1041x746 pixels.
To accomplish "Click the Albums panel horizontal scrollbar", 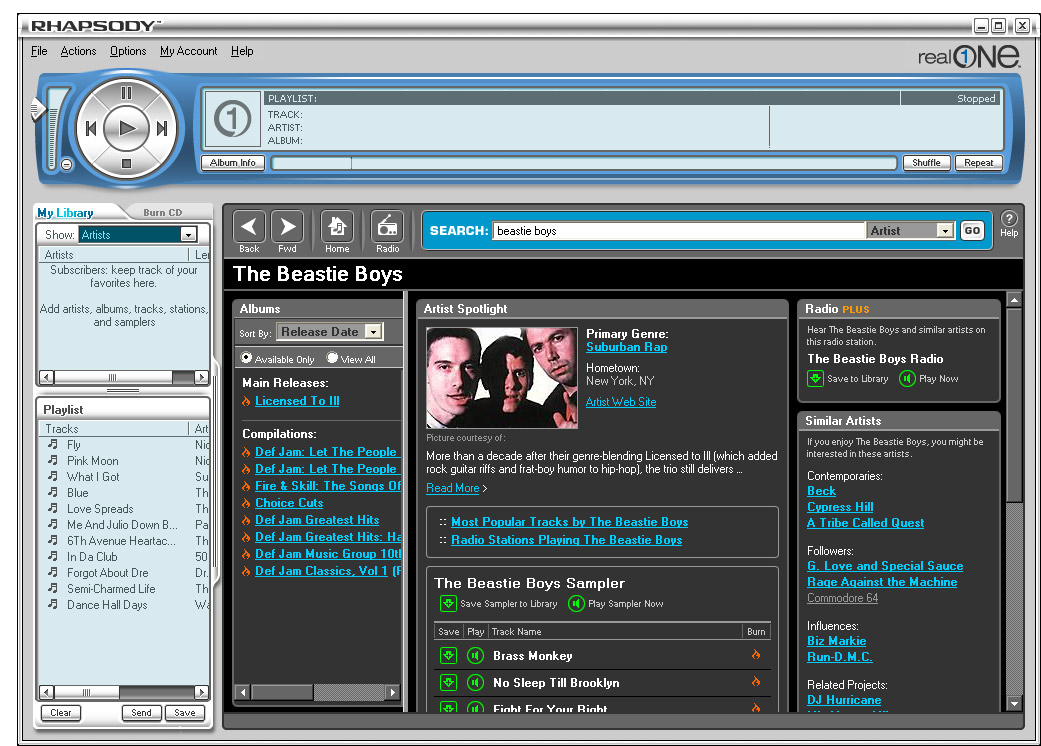I will (x=318, y=692).
